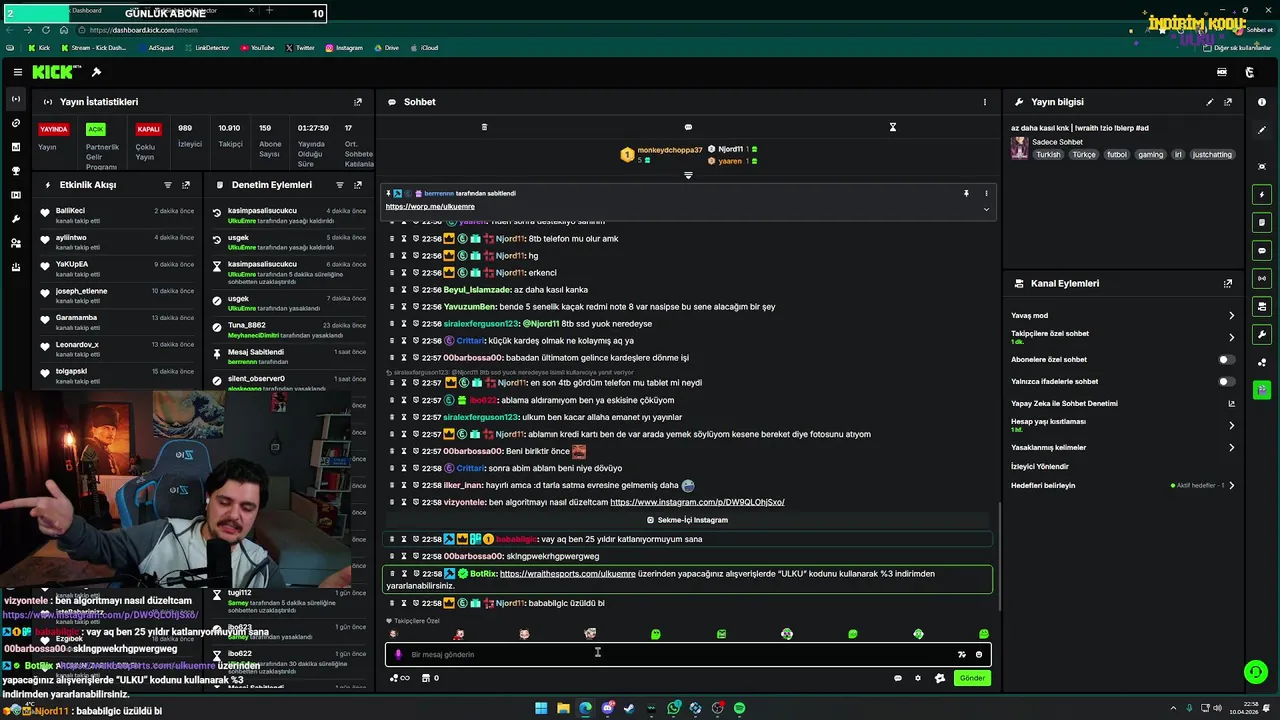Toggle channel actions widget in right sidebar
Viewport: 1280px width, 720px height.
click(1262, 306)
